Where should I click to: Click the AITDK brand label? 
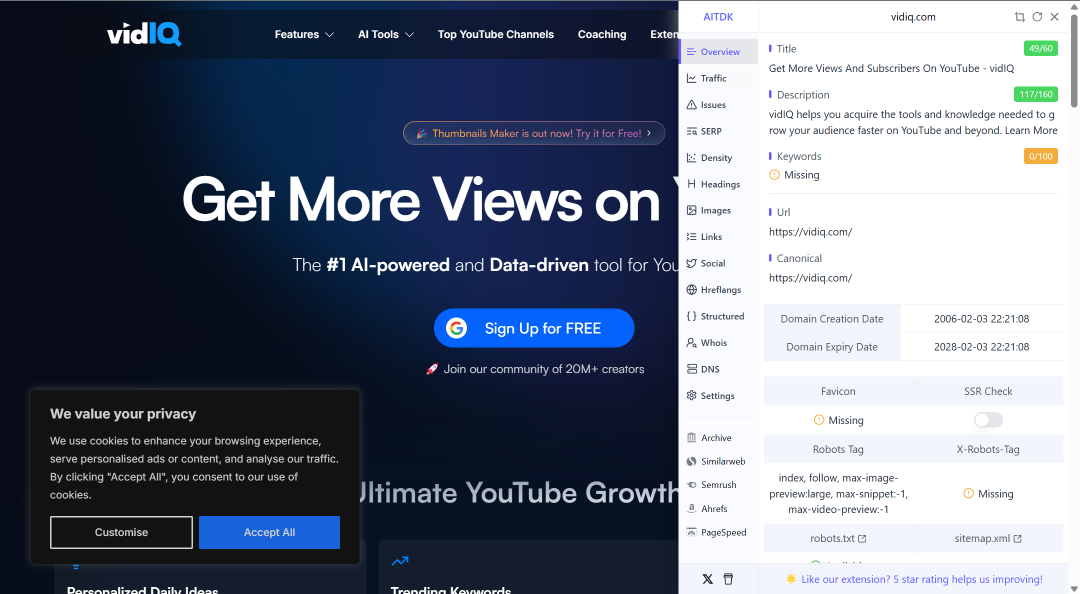pyautogui.click(x=718, y=17)
